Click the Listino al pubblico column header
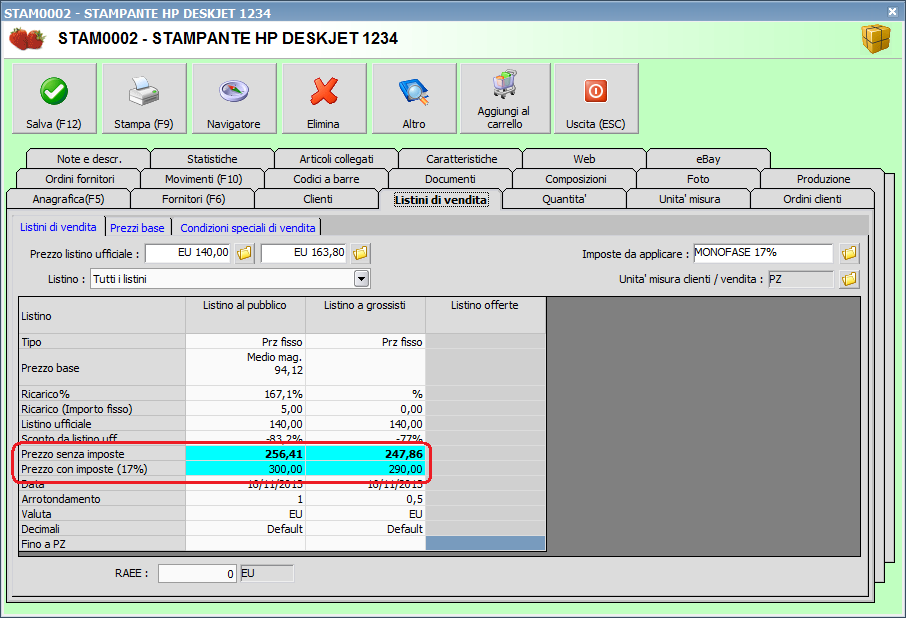This screenshot has height=618, width=906. coord(245,315)
